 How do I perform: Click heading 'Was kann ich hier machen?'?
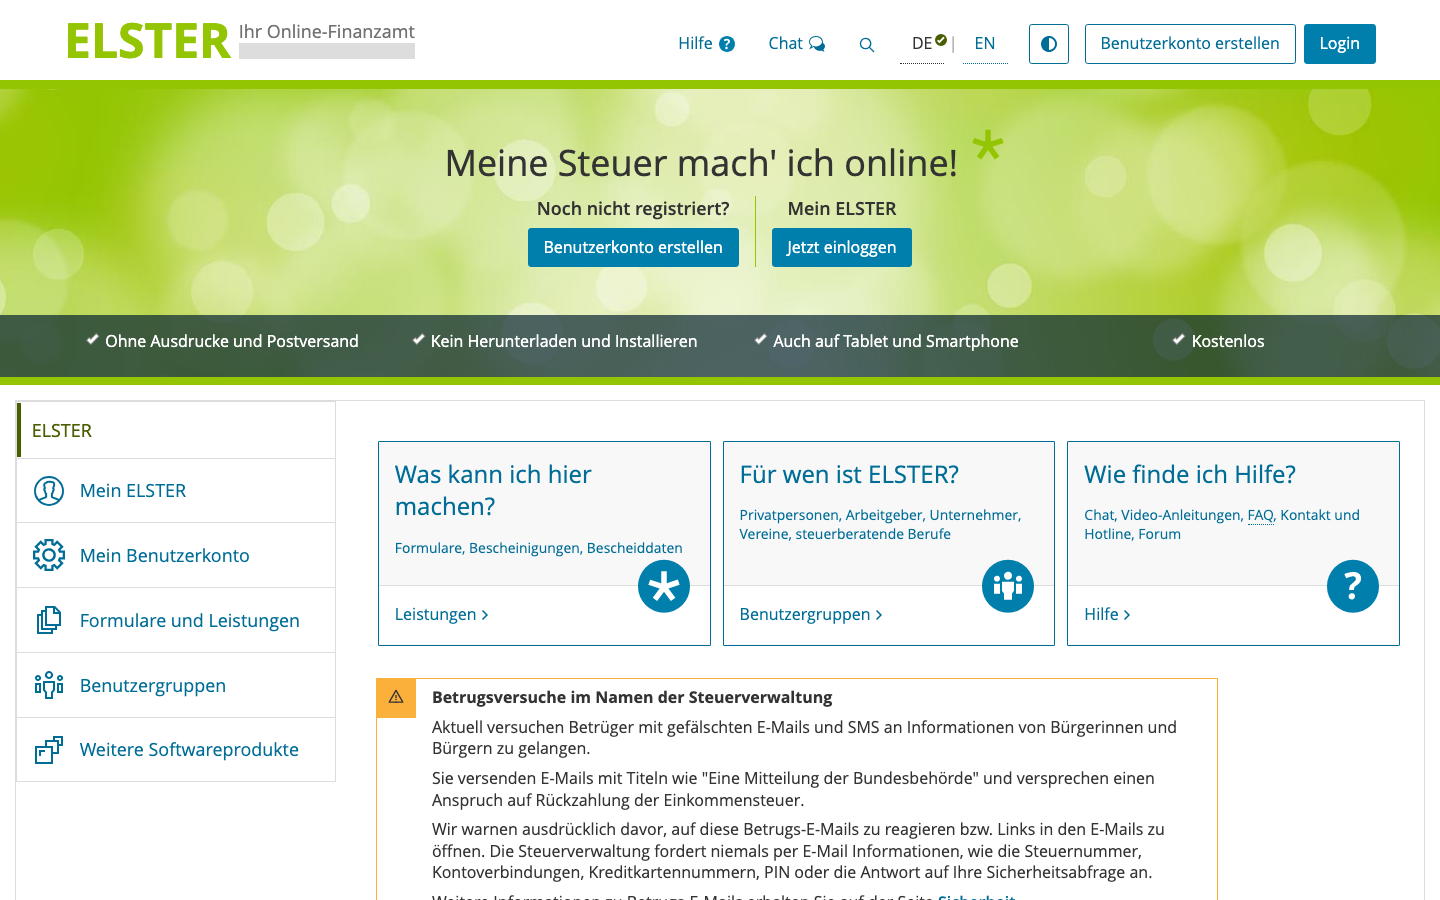(493, 490)
